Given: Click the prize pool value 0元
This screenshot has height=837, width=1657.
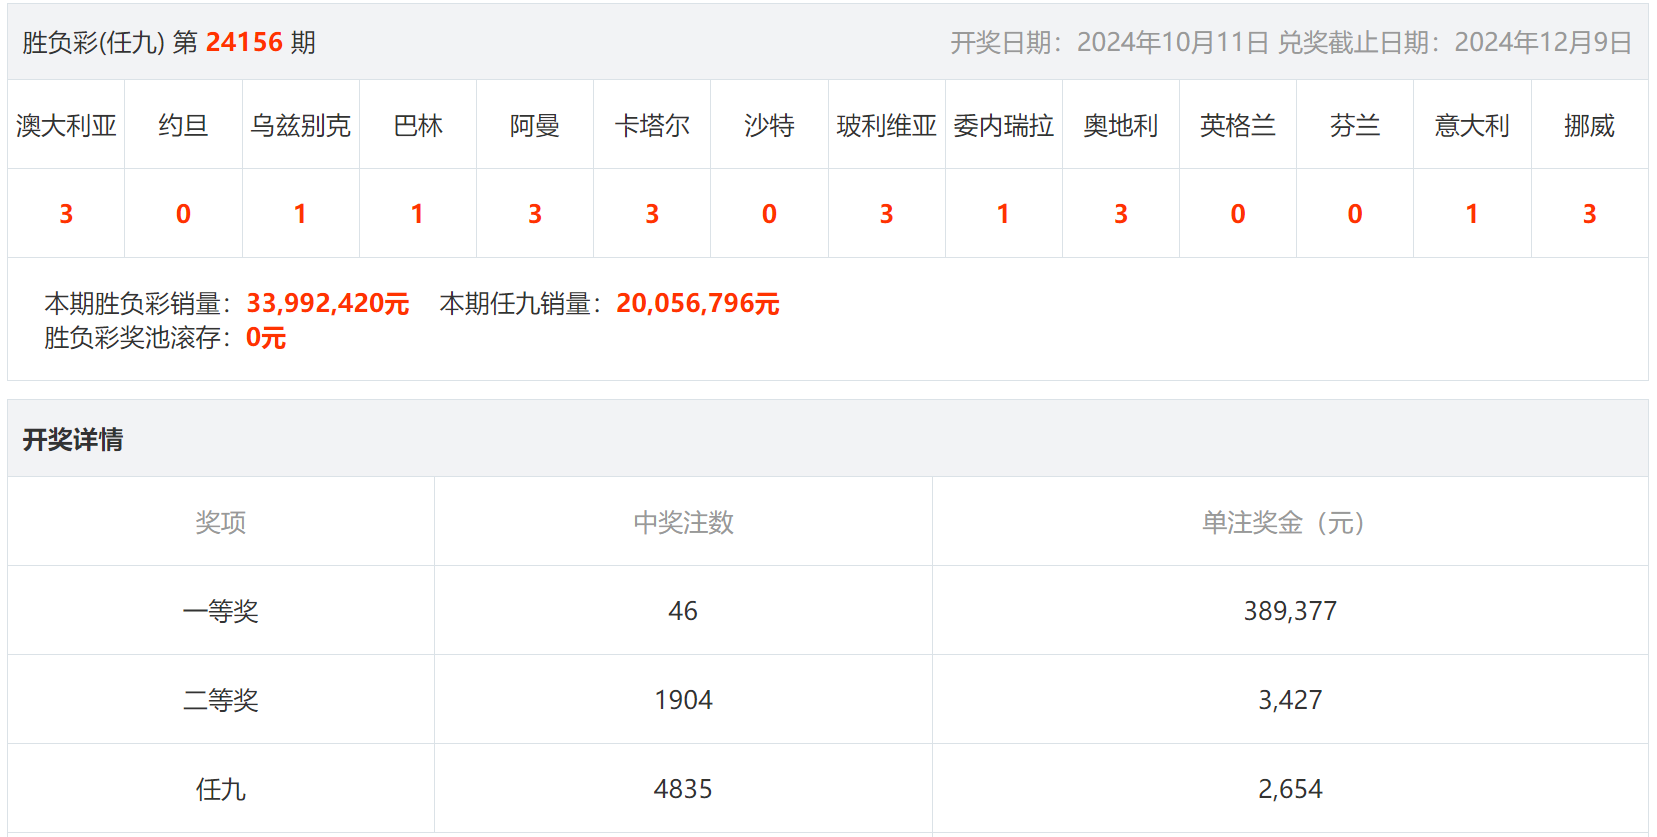Looking at the screenshot, I should [x=266, y=338].
